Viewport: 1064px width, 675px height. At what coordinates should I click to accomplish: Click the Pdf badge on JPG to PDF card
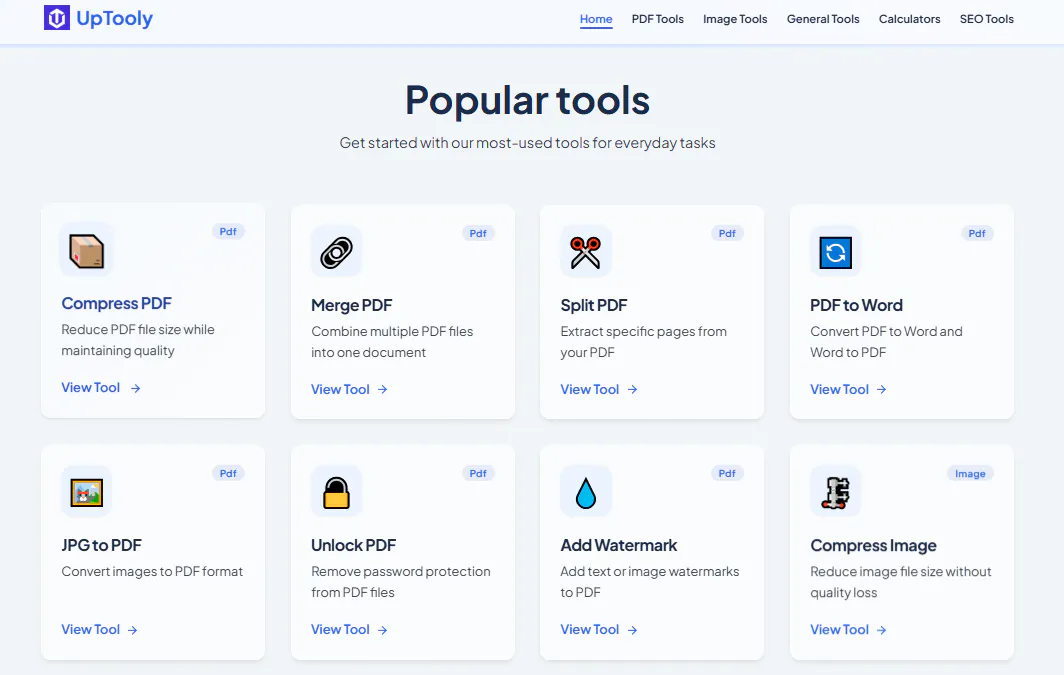[228, 474]
